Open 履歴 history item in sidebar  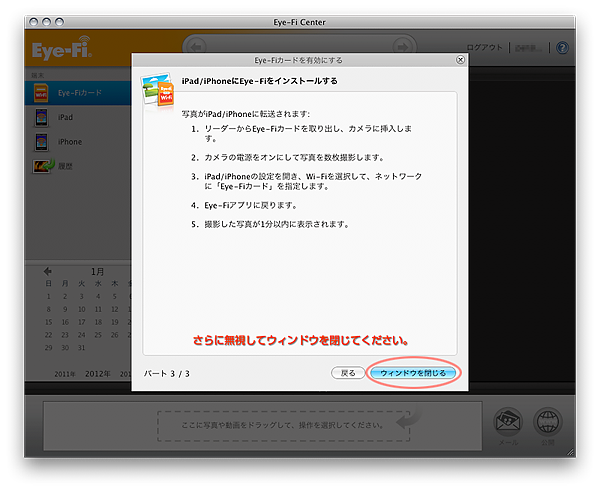pyautogui.click(x=78, y=166)
